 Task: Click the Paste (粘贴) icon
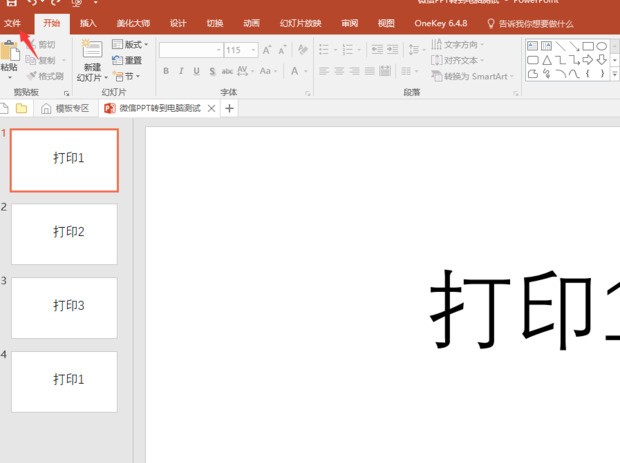pyautogui.click(x=9, y=54)
